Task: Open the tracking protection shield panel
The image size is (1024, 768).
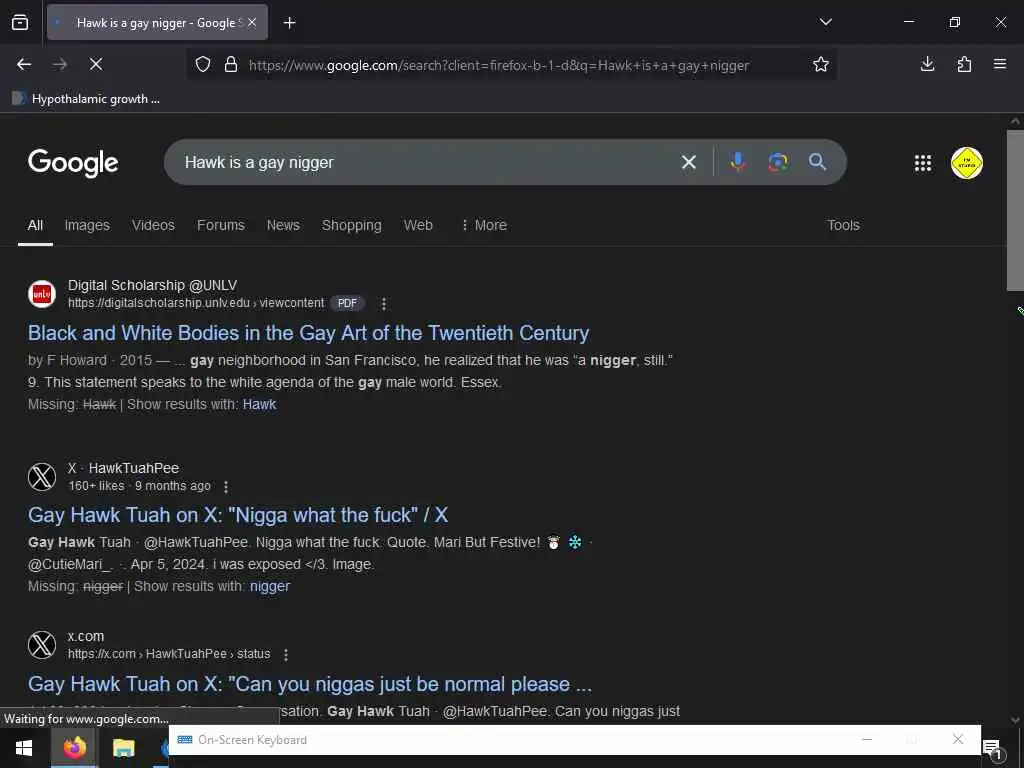Action: (x=203, y=65)
